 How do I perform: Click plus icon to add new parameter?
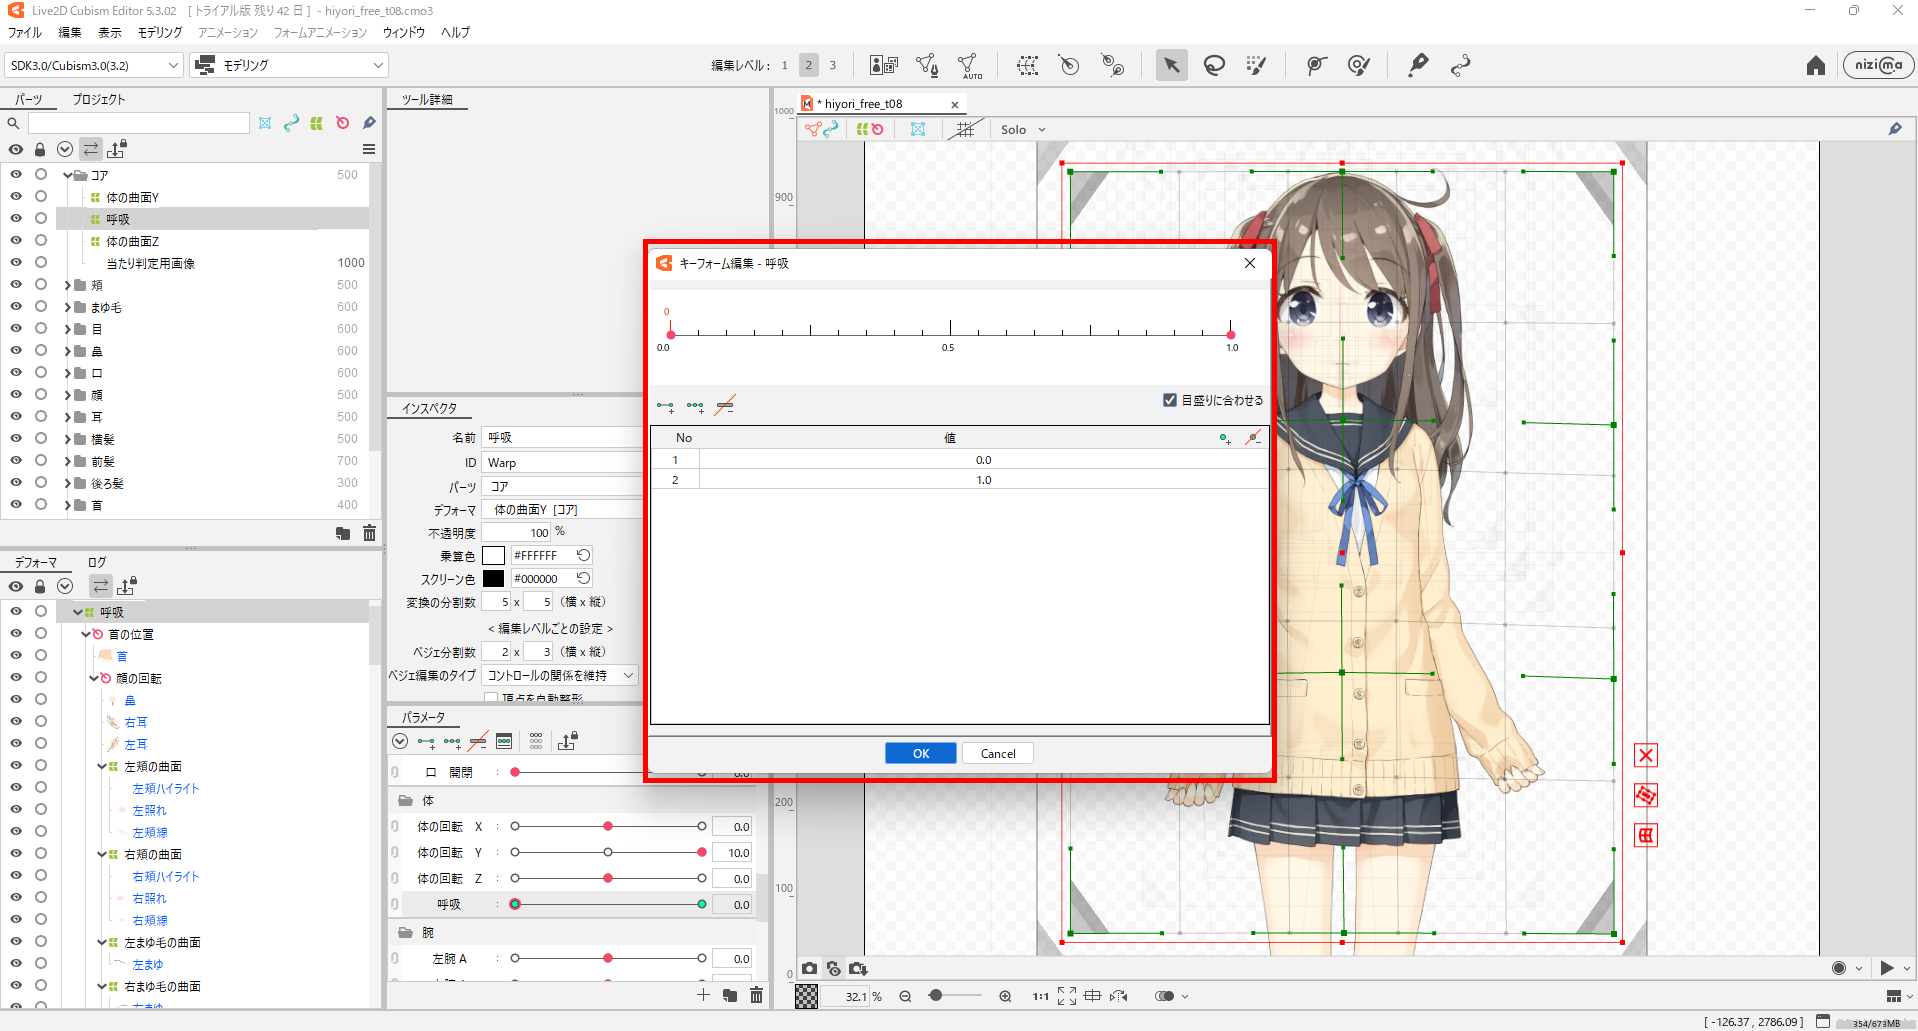(x=703, y=995)
